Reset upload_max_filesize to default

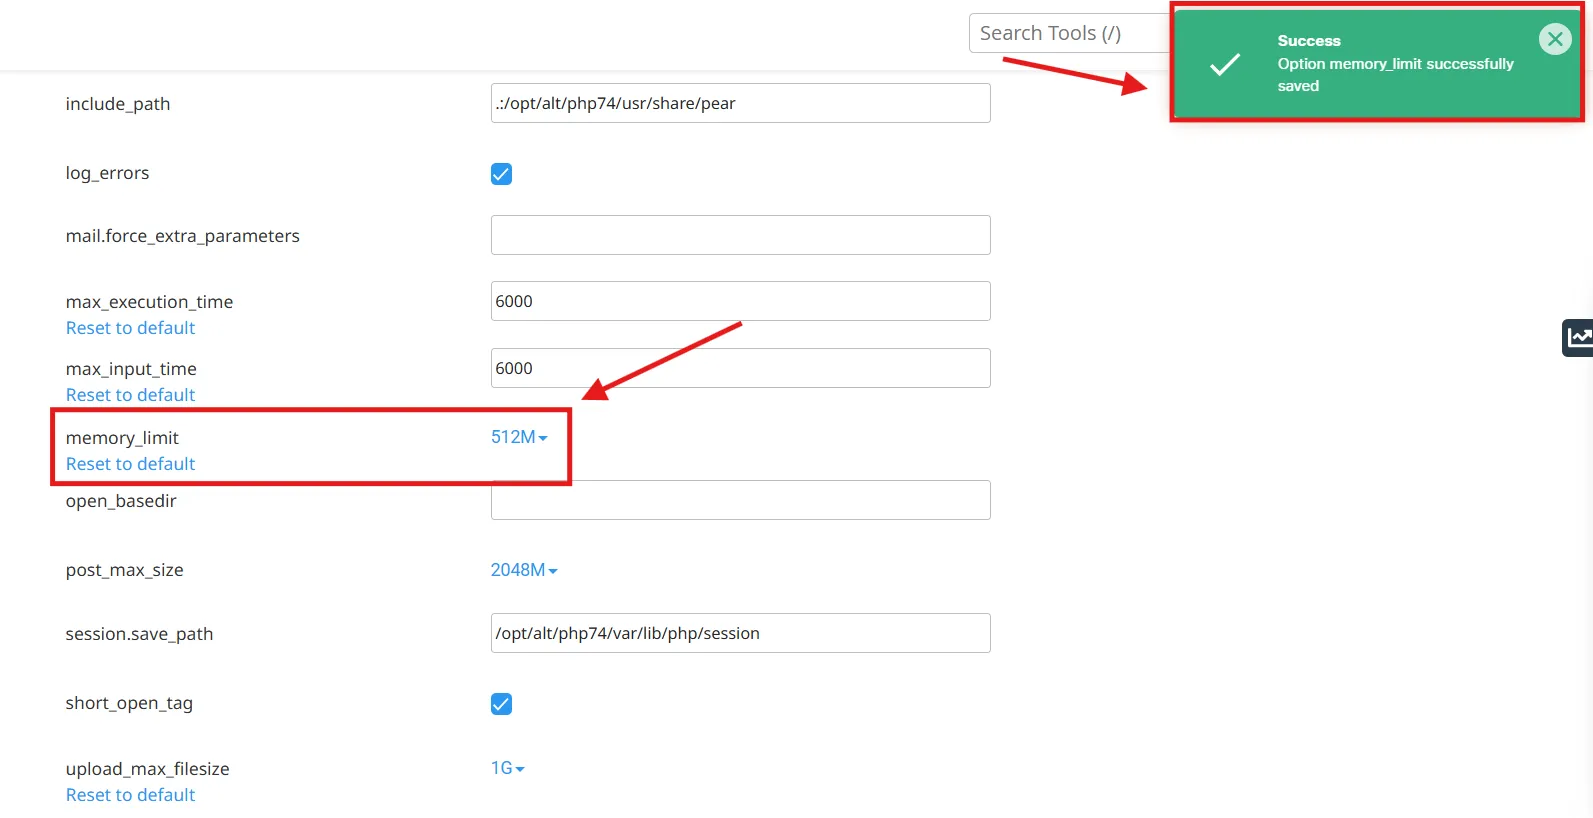[130, 795]
